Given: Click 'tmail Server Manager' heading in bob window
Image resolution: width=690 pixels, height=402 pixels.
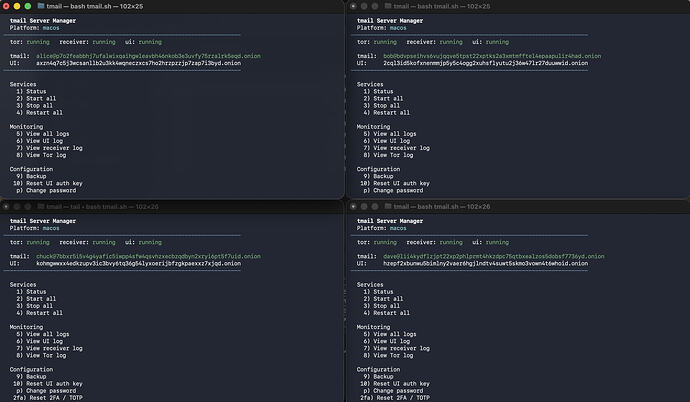Looking at the screenshot, I should click(390, 21).
